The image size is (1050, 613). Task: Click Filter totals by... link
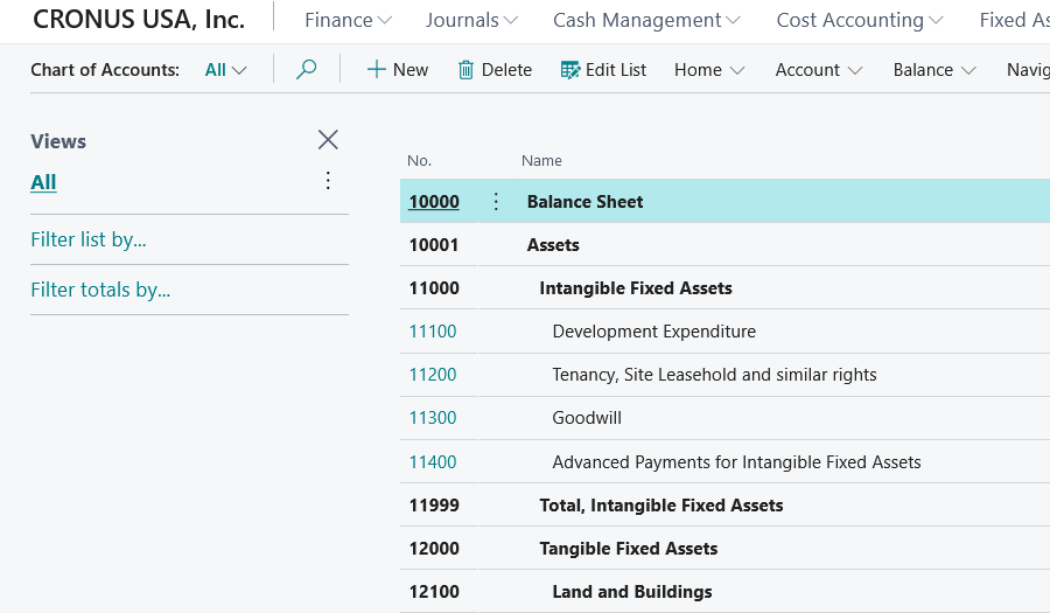tap(100, 290)
